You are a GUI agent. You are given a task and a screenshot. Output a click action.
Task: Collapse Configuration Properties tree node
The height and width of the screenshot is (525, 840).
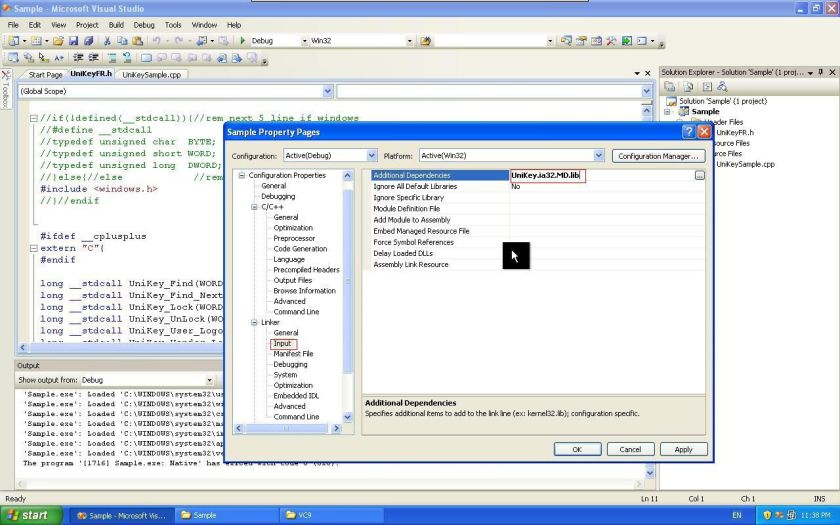(x=242, y=175)
